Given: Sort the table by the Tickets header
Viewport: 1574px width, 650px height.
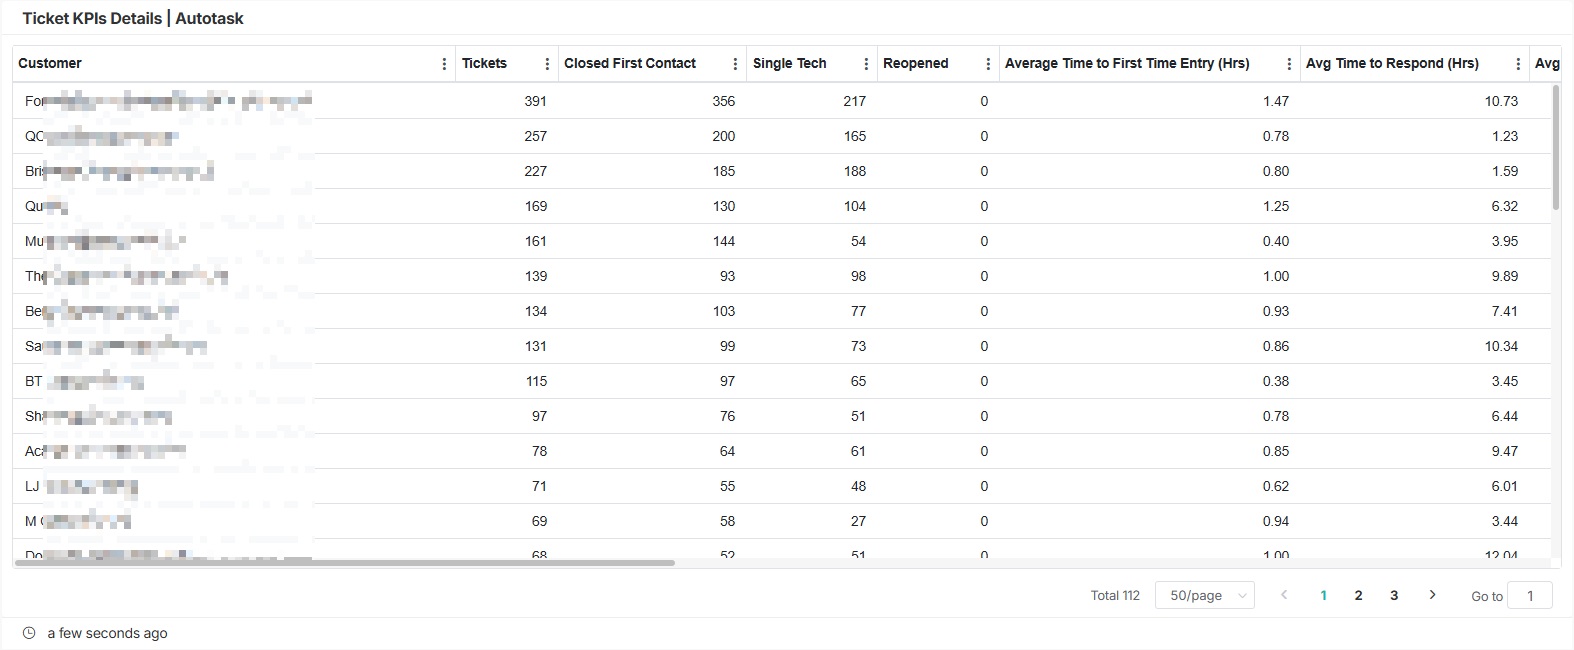Looking at the screenshot, I should coord(484,63).
